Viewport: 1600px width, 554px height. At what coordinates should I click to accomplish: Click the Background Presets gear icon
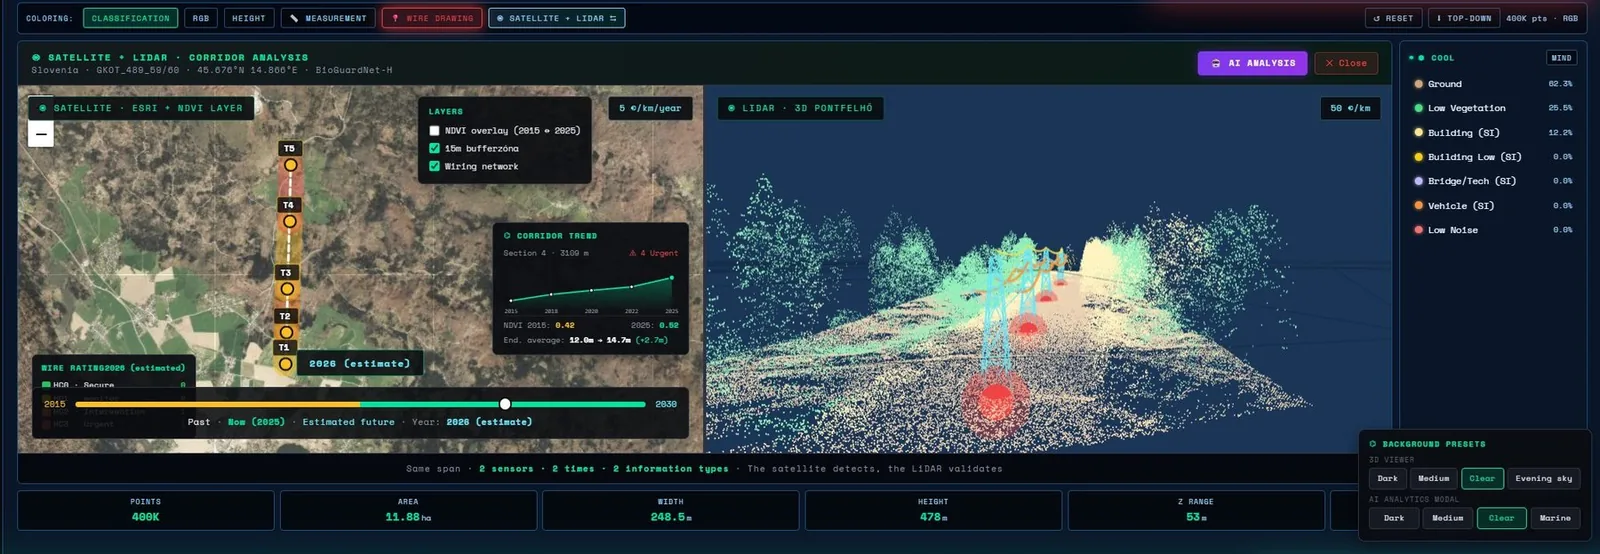pos(1373,444)
